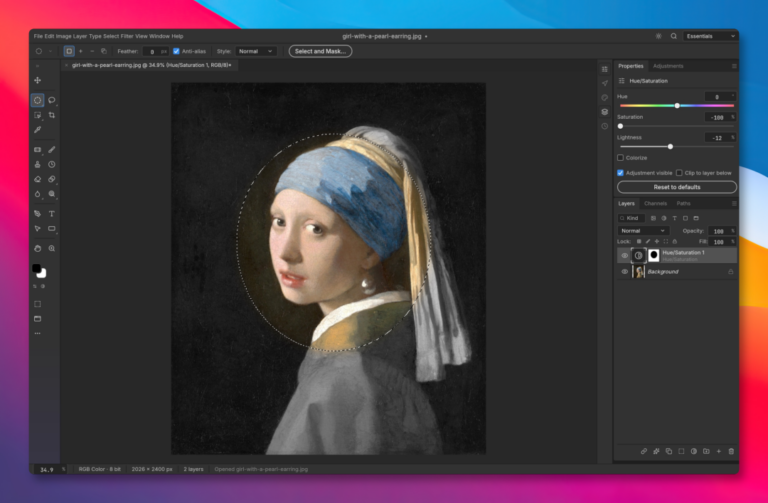The height and width of the screenshot is (503, 768).
Task: Click the link layers chain icon
Action: (644, 451)
